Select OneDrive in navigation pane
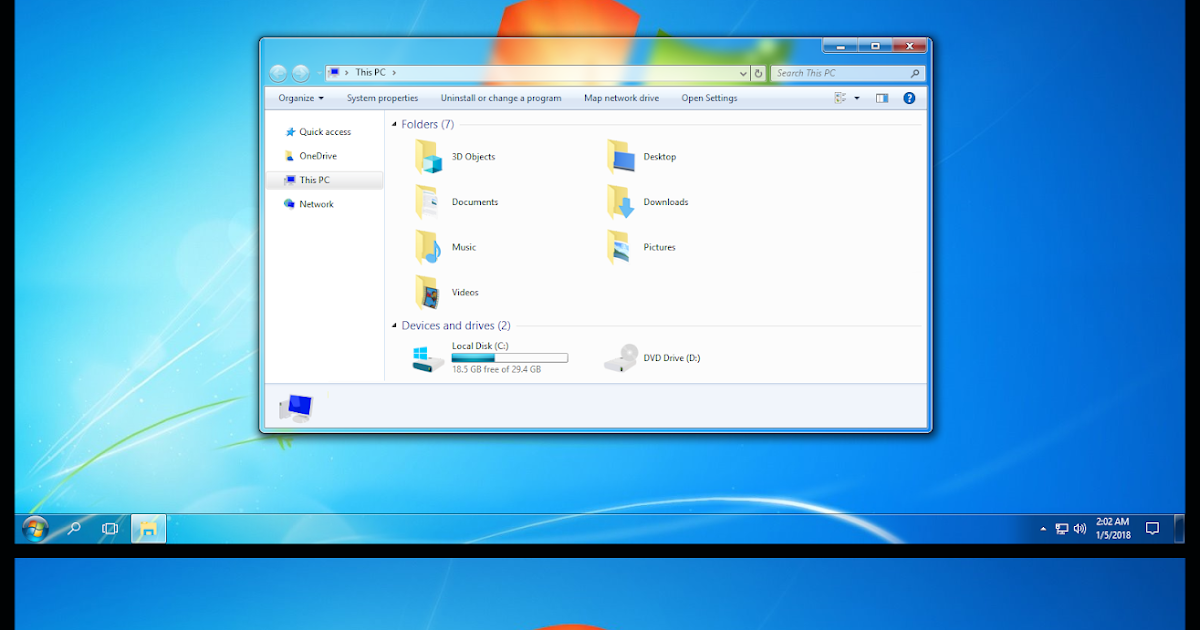Screen dimensions: 1200x630 click(318, 156)
